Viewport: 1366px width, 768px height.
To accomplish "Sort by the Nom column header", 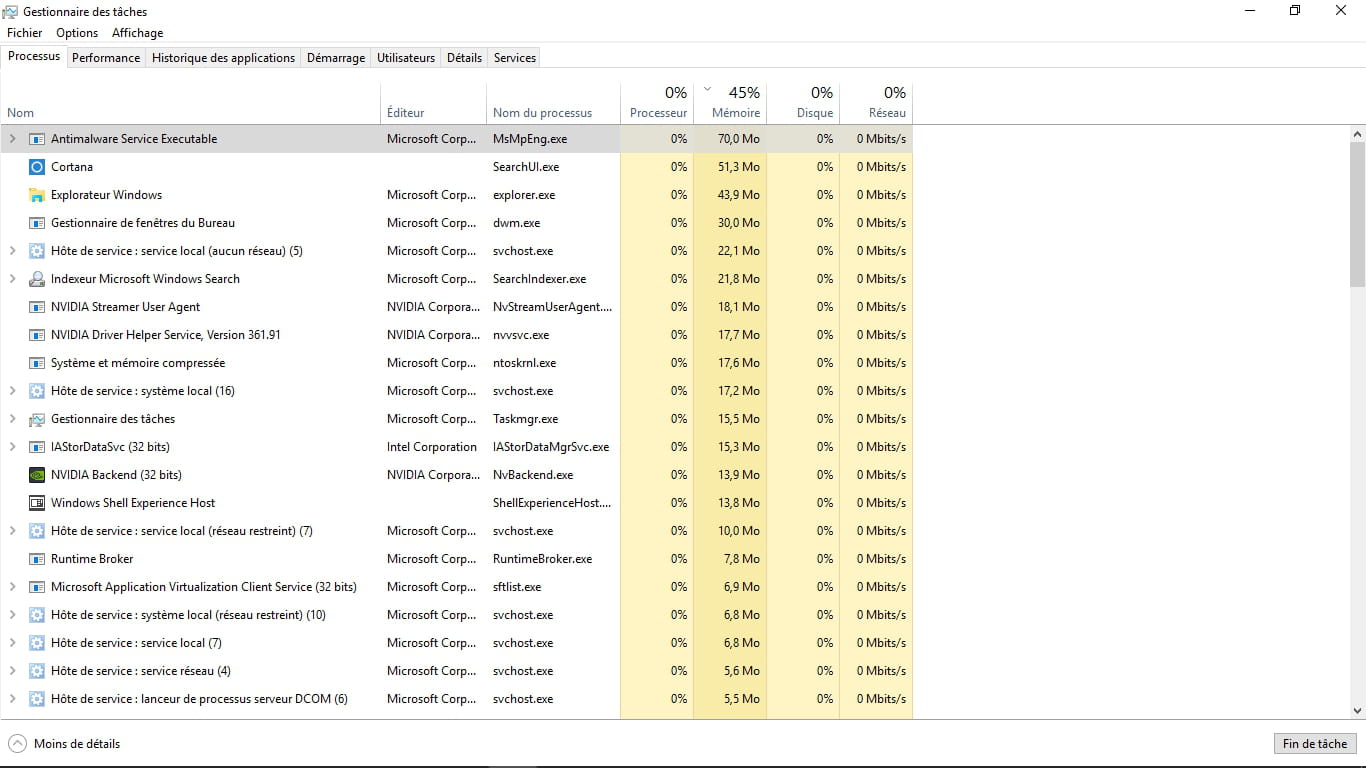I will pyautogui.click(x=190, y=103).
